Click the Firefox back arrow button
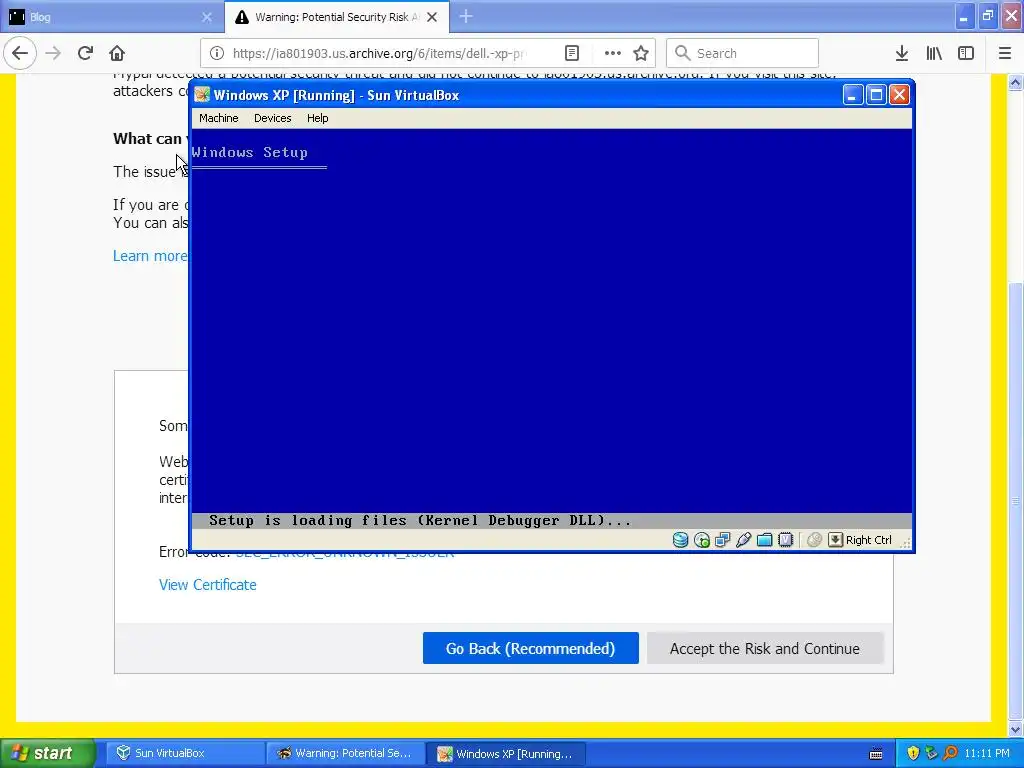Screen dimensions: 1024x768 (20, 54)
